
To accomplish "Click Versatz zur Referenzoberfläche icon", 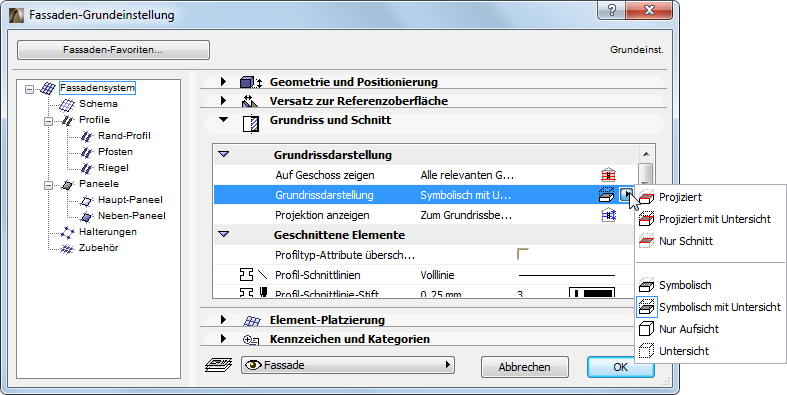I will point(249,101).
